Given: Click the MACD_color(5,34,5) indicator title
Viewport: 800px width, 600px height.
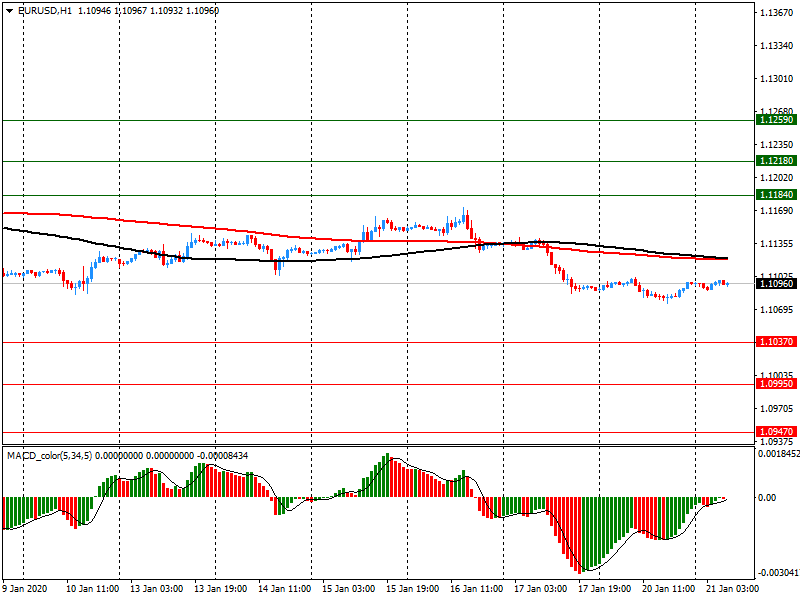Looking at the screenshot, I should click(x=49, y=456).
